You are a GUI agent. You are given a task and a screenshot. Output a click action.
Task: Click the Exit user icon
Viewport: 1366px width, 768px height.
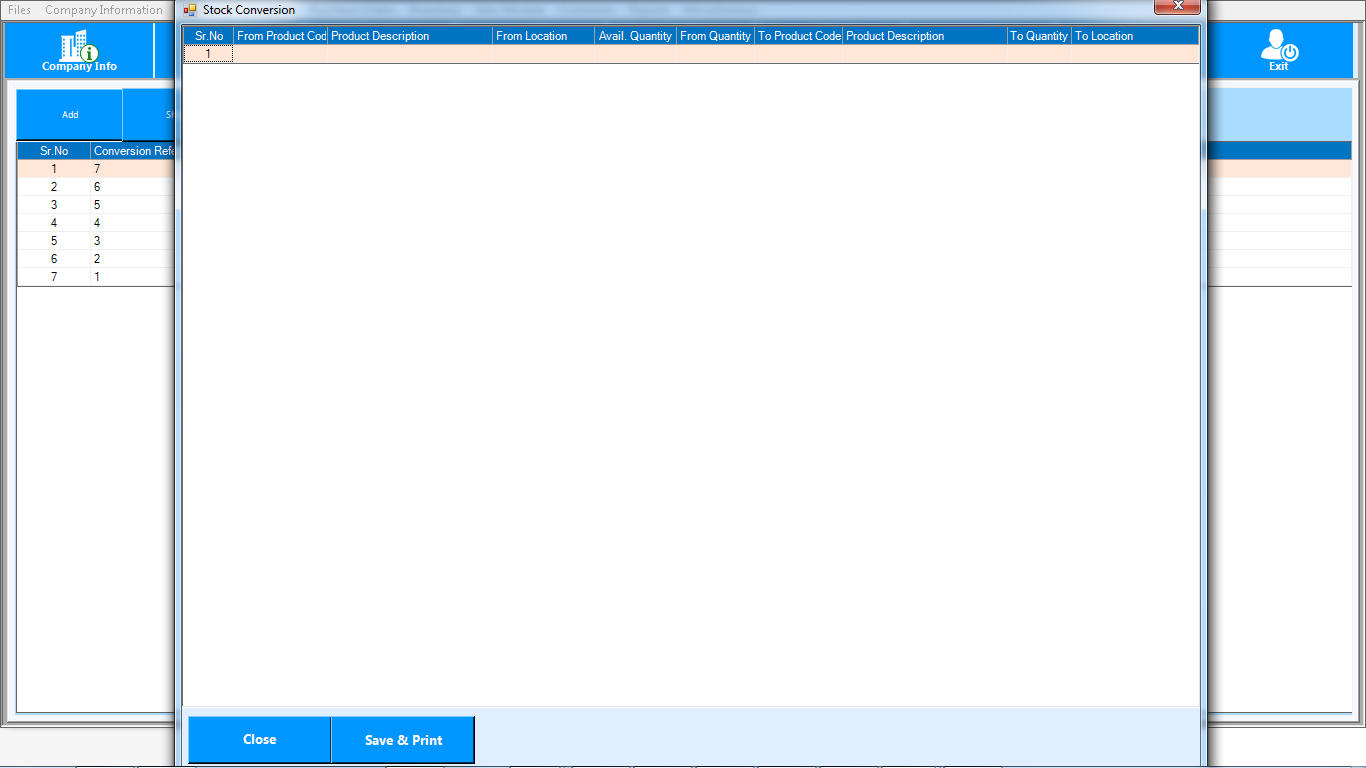[x=1278, y=49]
